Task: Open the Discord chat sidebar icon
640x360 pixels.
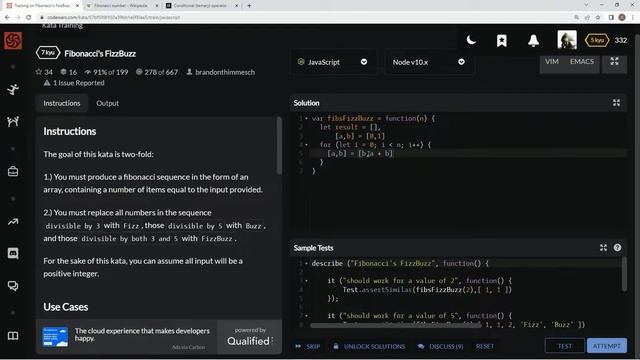Action: pos(13,253)
